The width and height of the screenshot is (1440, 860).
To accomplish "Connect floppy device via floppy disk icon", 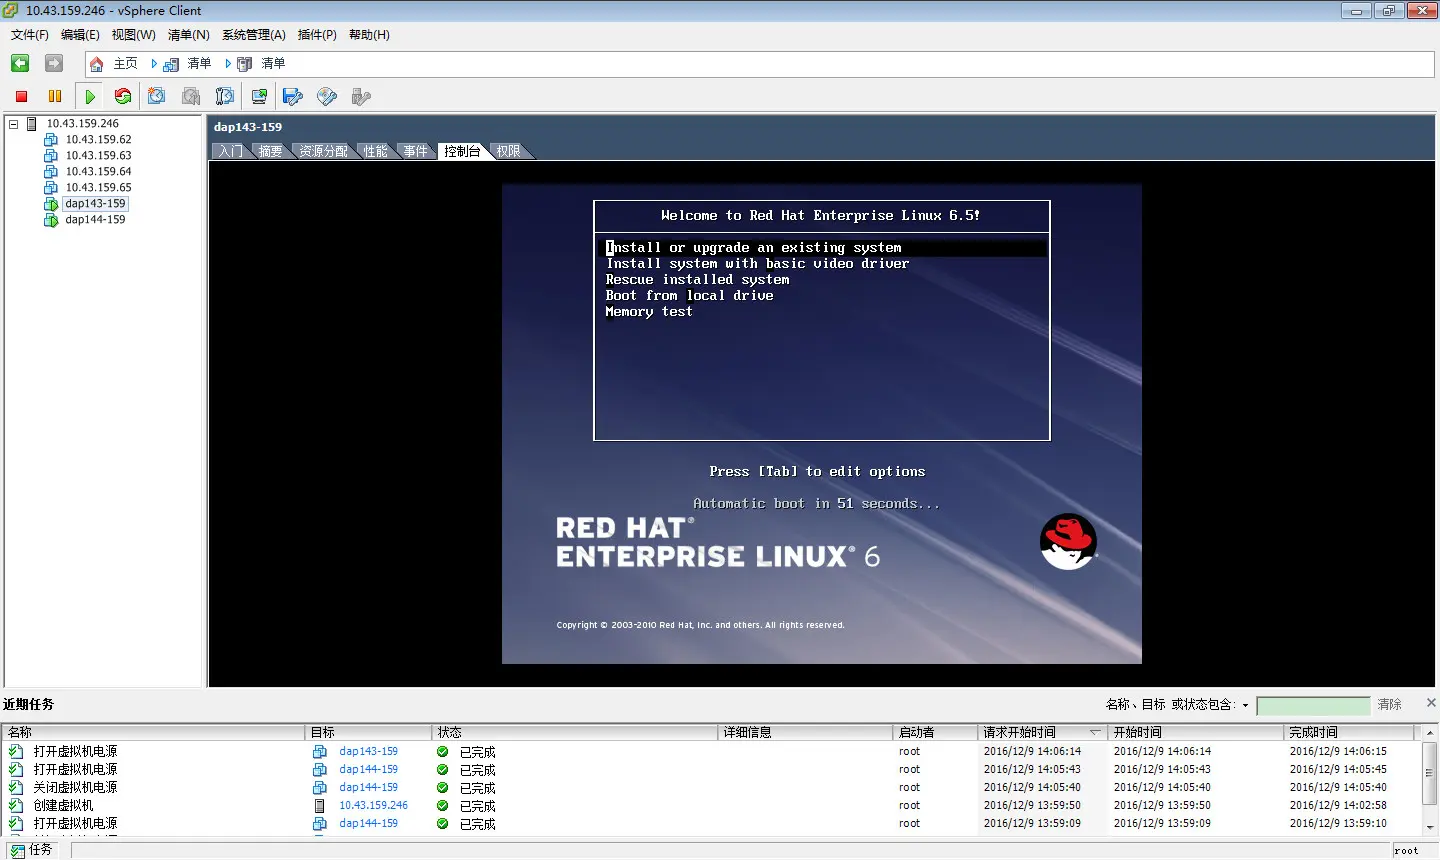I will pos(293,96).
